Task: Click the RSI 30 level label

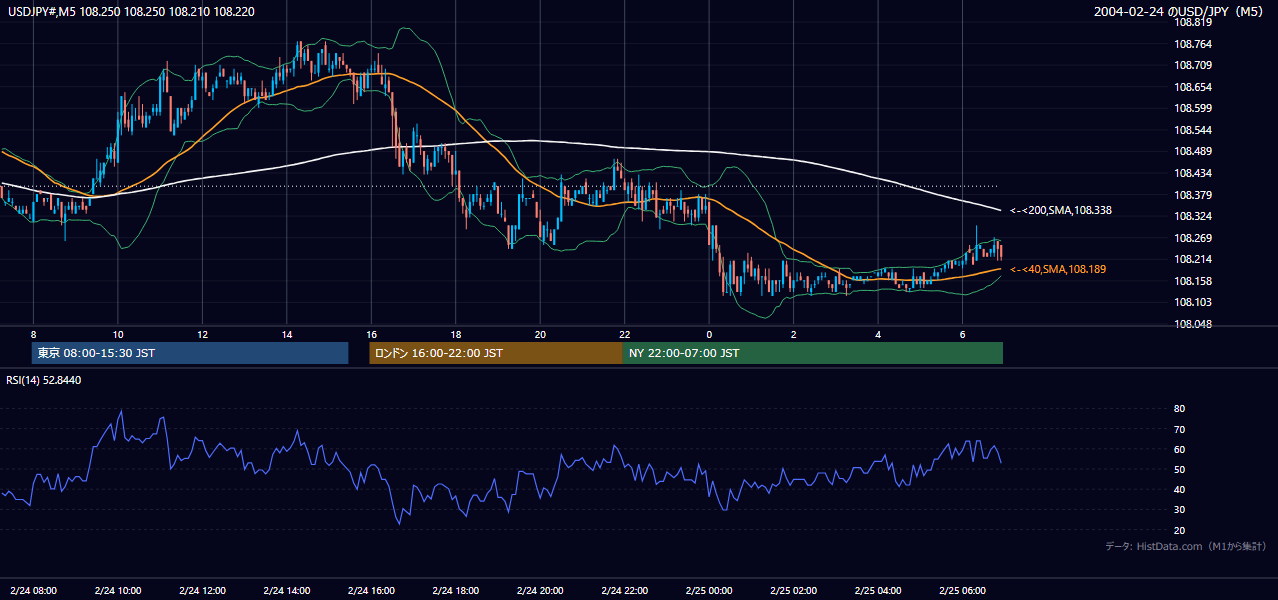Action: (x=1179, y=511)
